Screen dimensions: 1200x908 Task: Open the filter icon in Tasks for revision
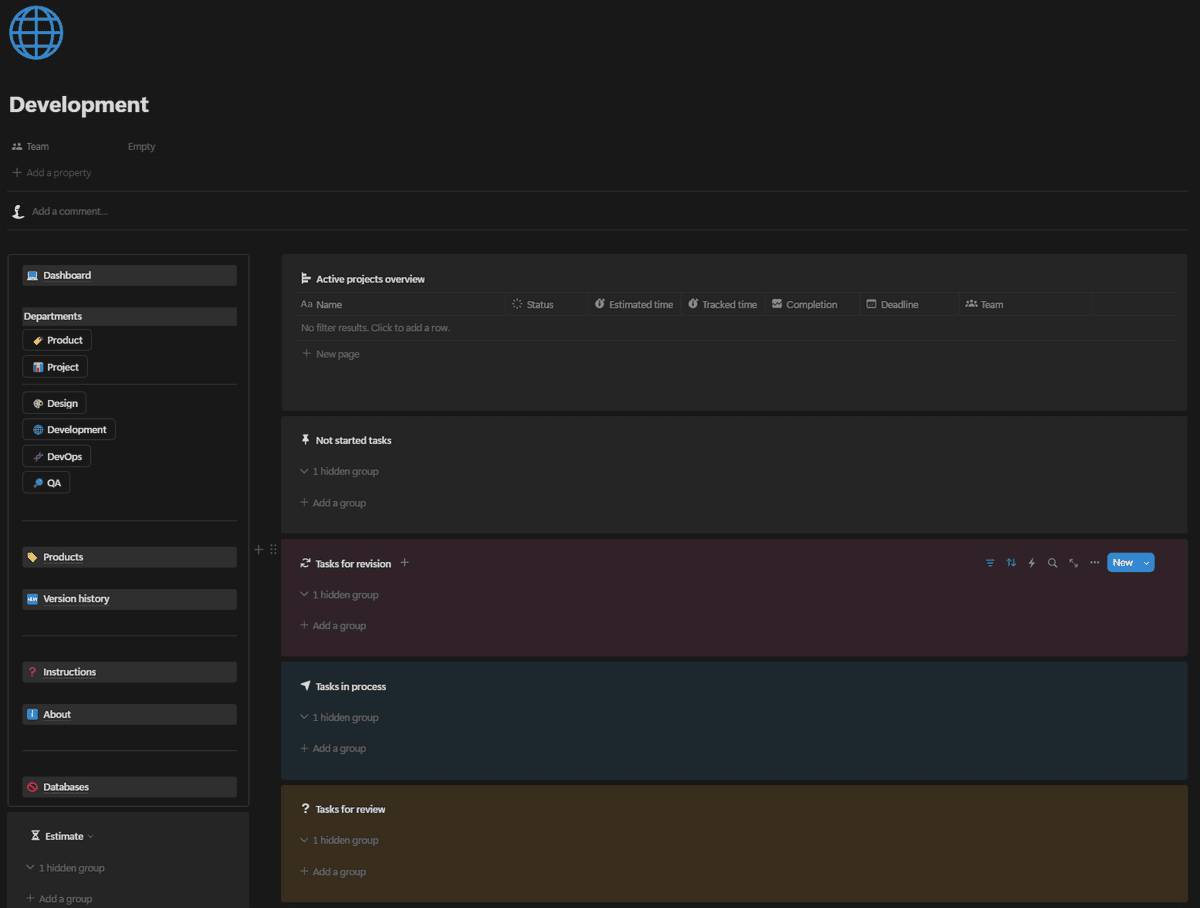pyautogui.click(x=990, y=563)
